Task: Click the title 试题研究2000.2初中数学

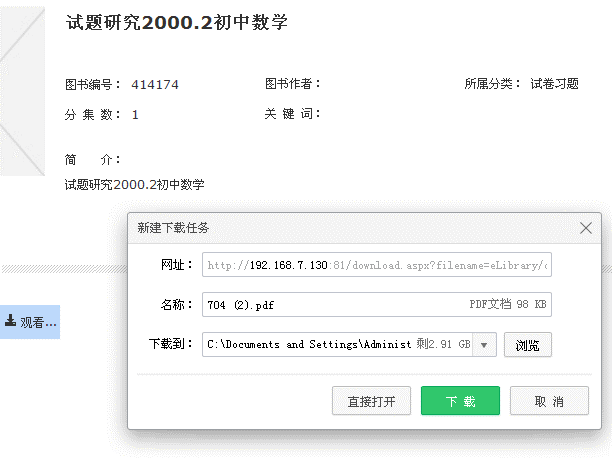Action: tap(177, 23)
